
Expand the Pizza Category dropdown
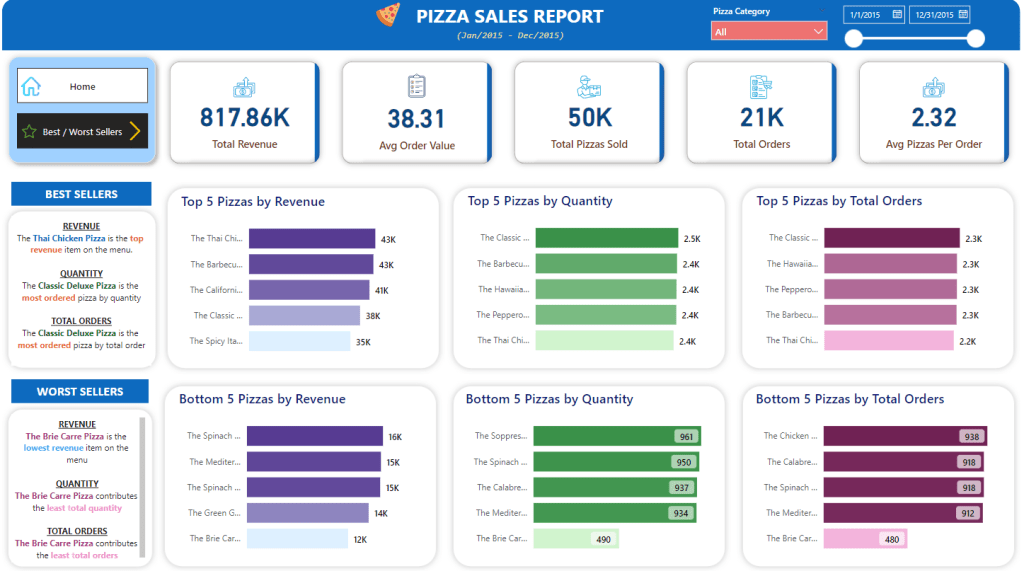point(819,32)
